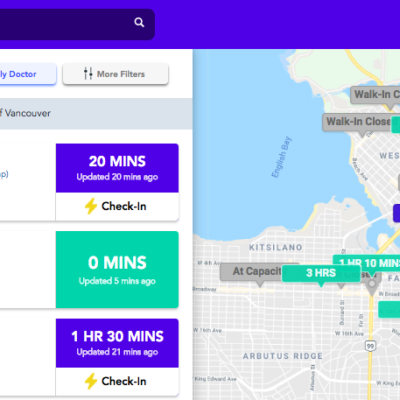Toggle the Family Doctor filter
The image size is (400, 400).
click(28, 74)
